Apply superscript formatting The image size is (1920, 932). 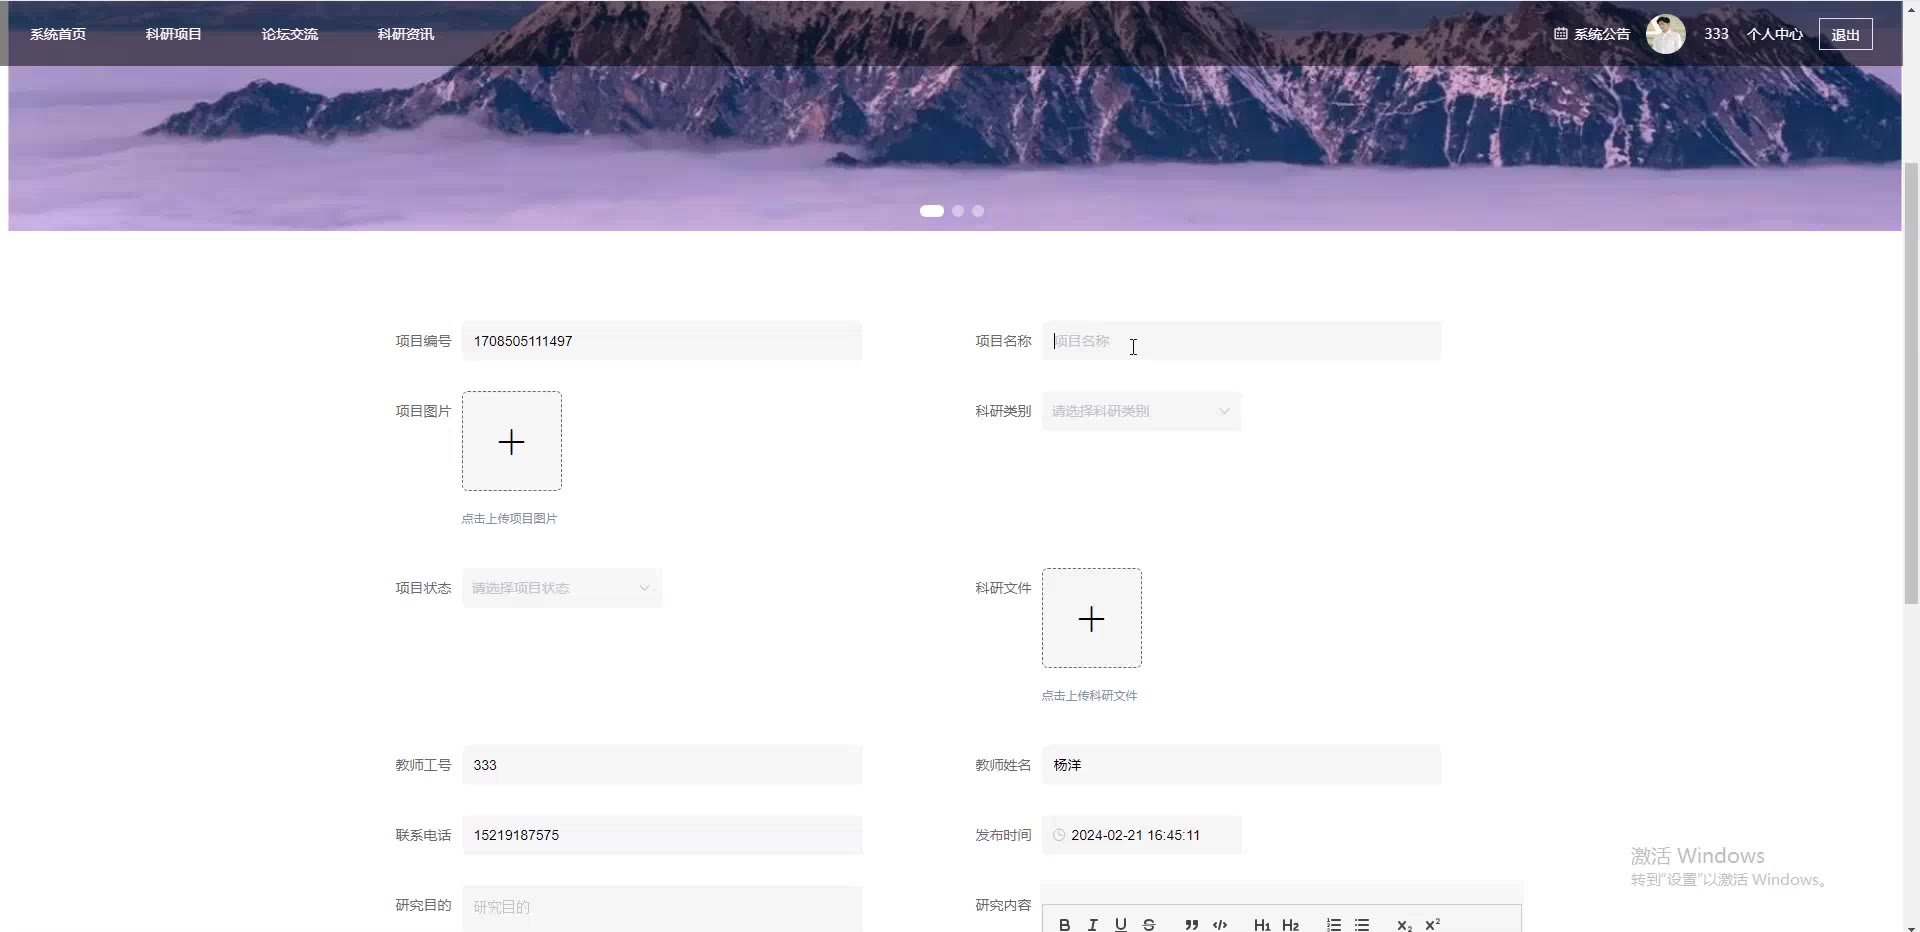(1432, 925)
